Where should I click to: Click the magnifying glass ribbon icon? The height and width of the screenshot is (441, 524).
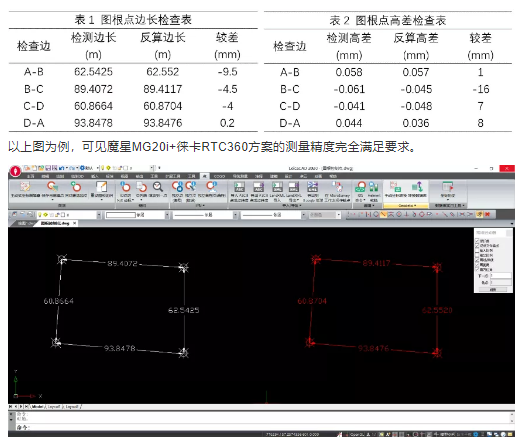point(158,186)
